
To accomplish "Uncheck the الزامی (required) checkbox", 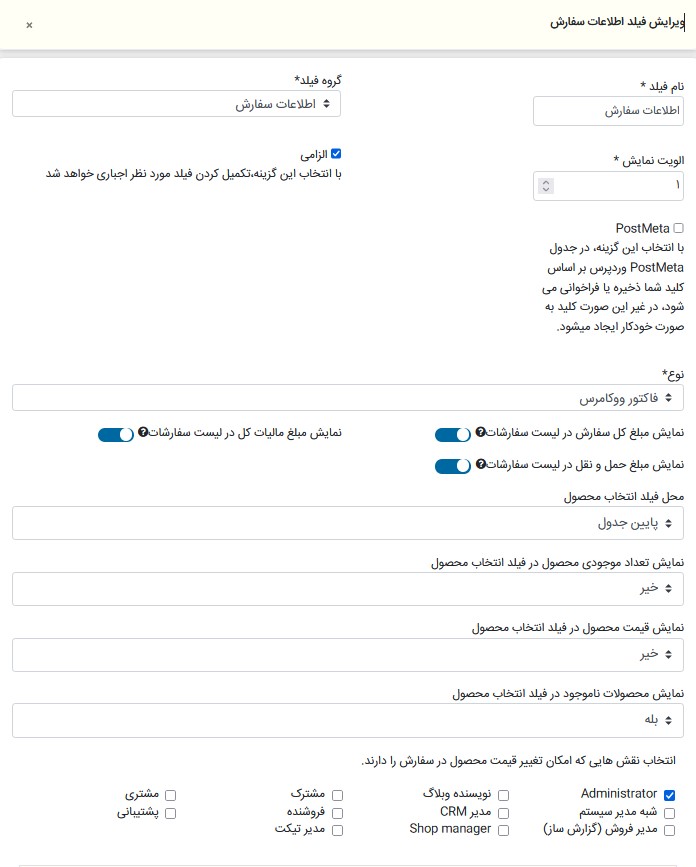I will coord(336,154).
